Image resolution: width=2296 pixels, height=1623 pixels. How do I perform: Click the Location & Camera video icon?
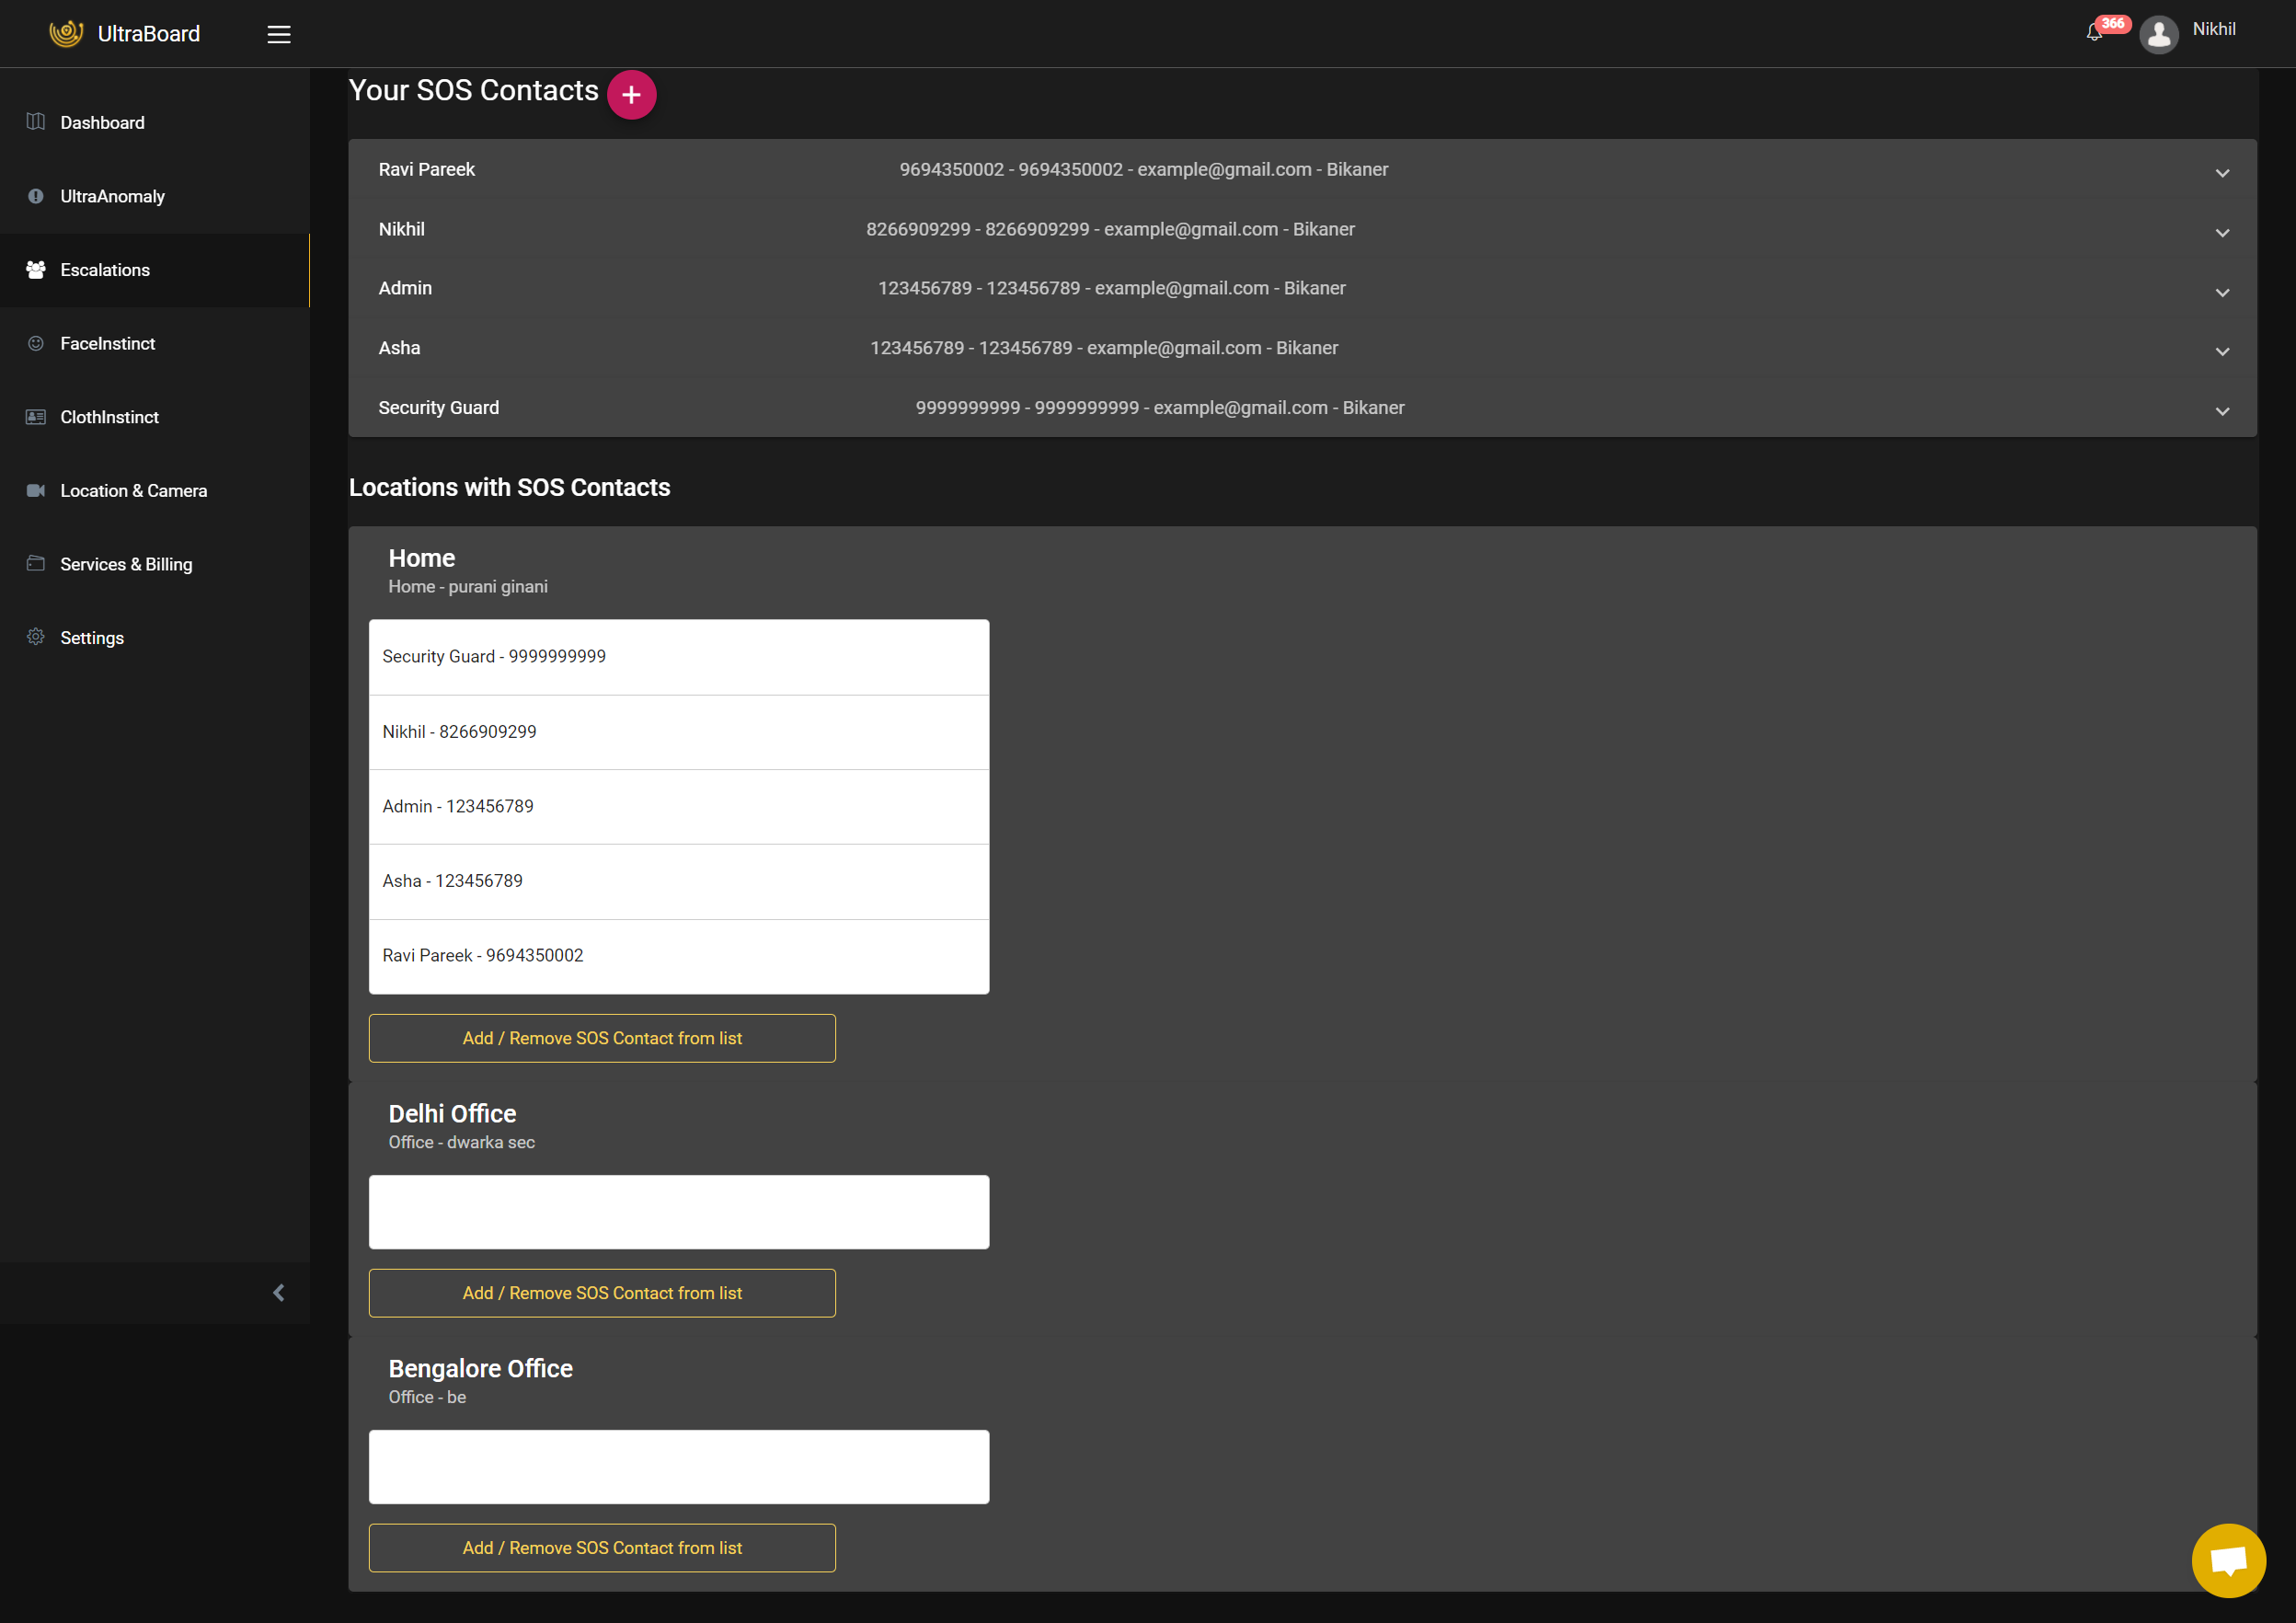pos(36,490)
